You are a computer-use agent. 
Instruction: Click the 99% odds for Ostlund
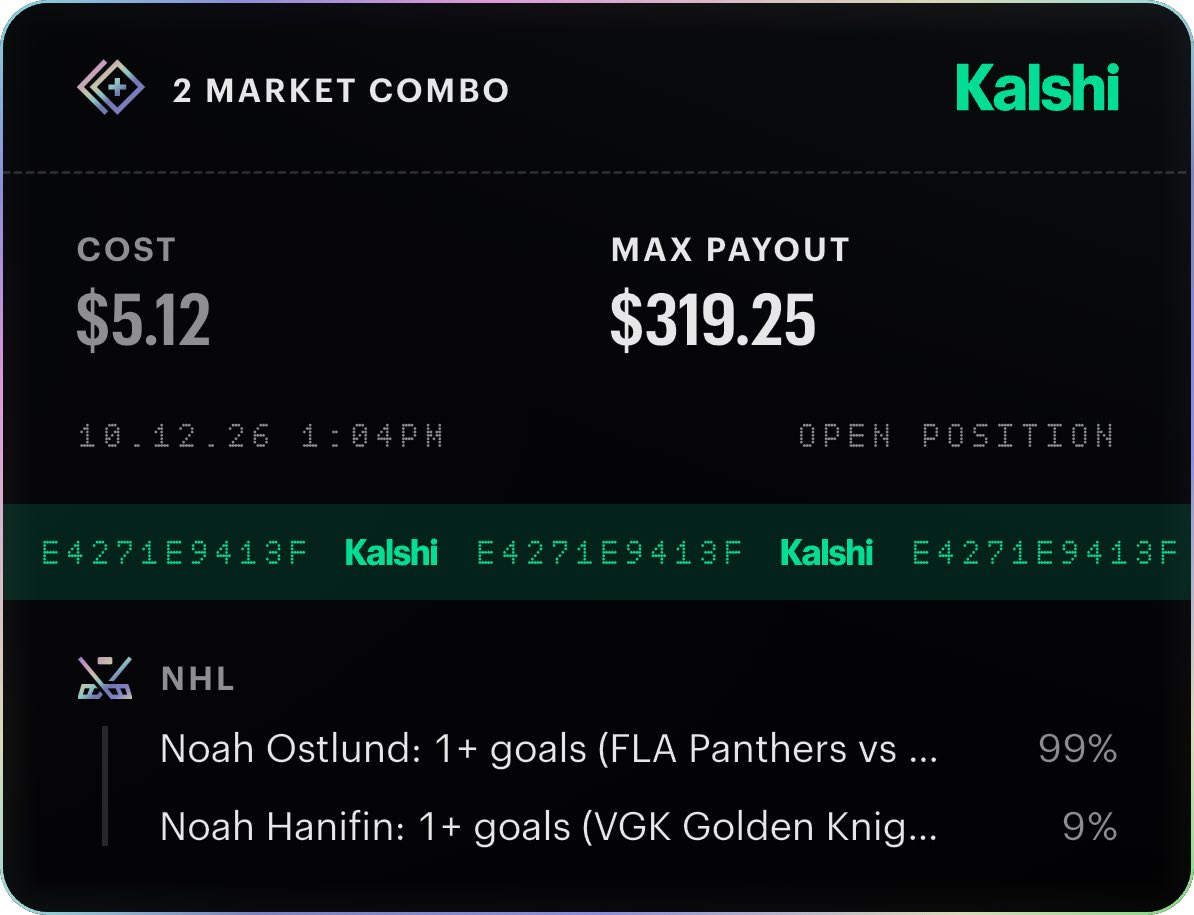pyautogui.click(x=1077, y=748)
